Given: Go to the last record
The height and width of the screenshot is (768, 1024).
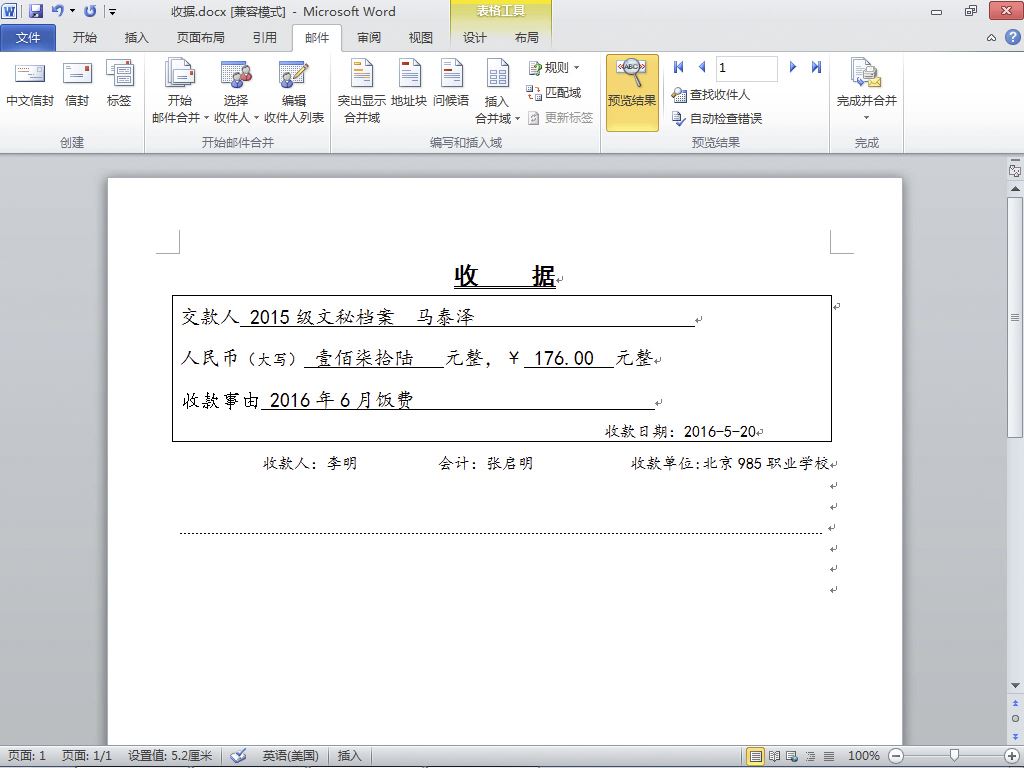Looking at the screenshot, I should (x=816, y=67).
